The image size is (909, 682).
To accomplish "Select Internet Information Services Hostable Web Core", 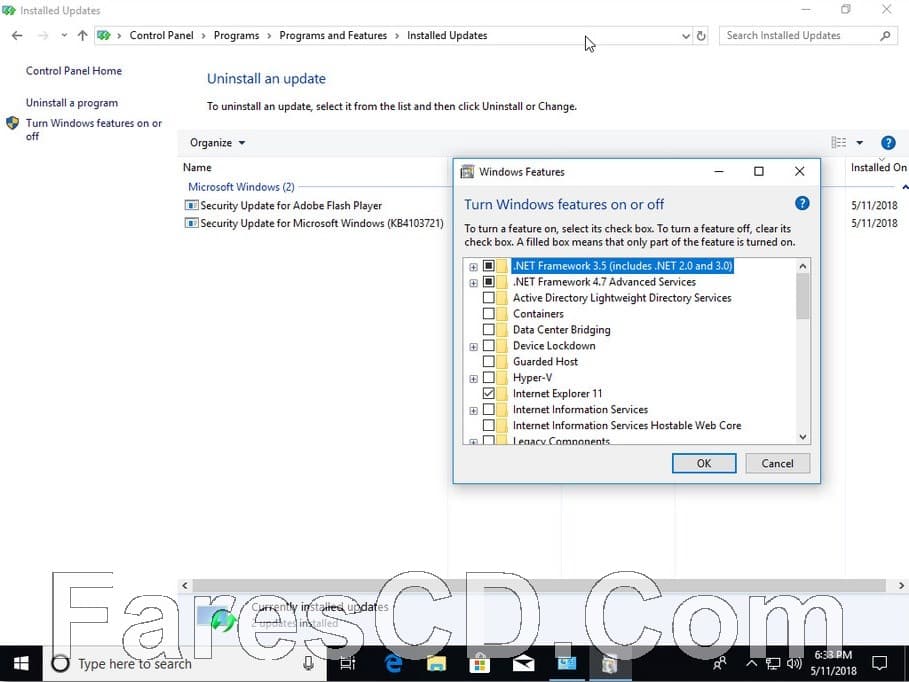I will 627,426.
